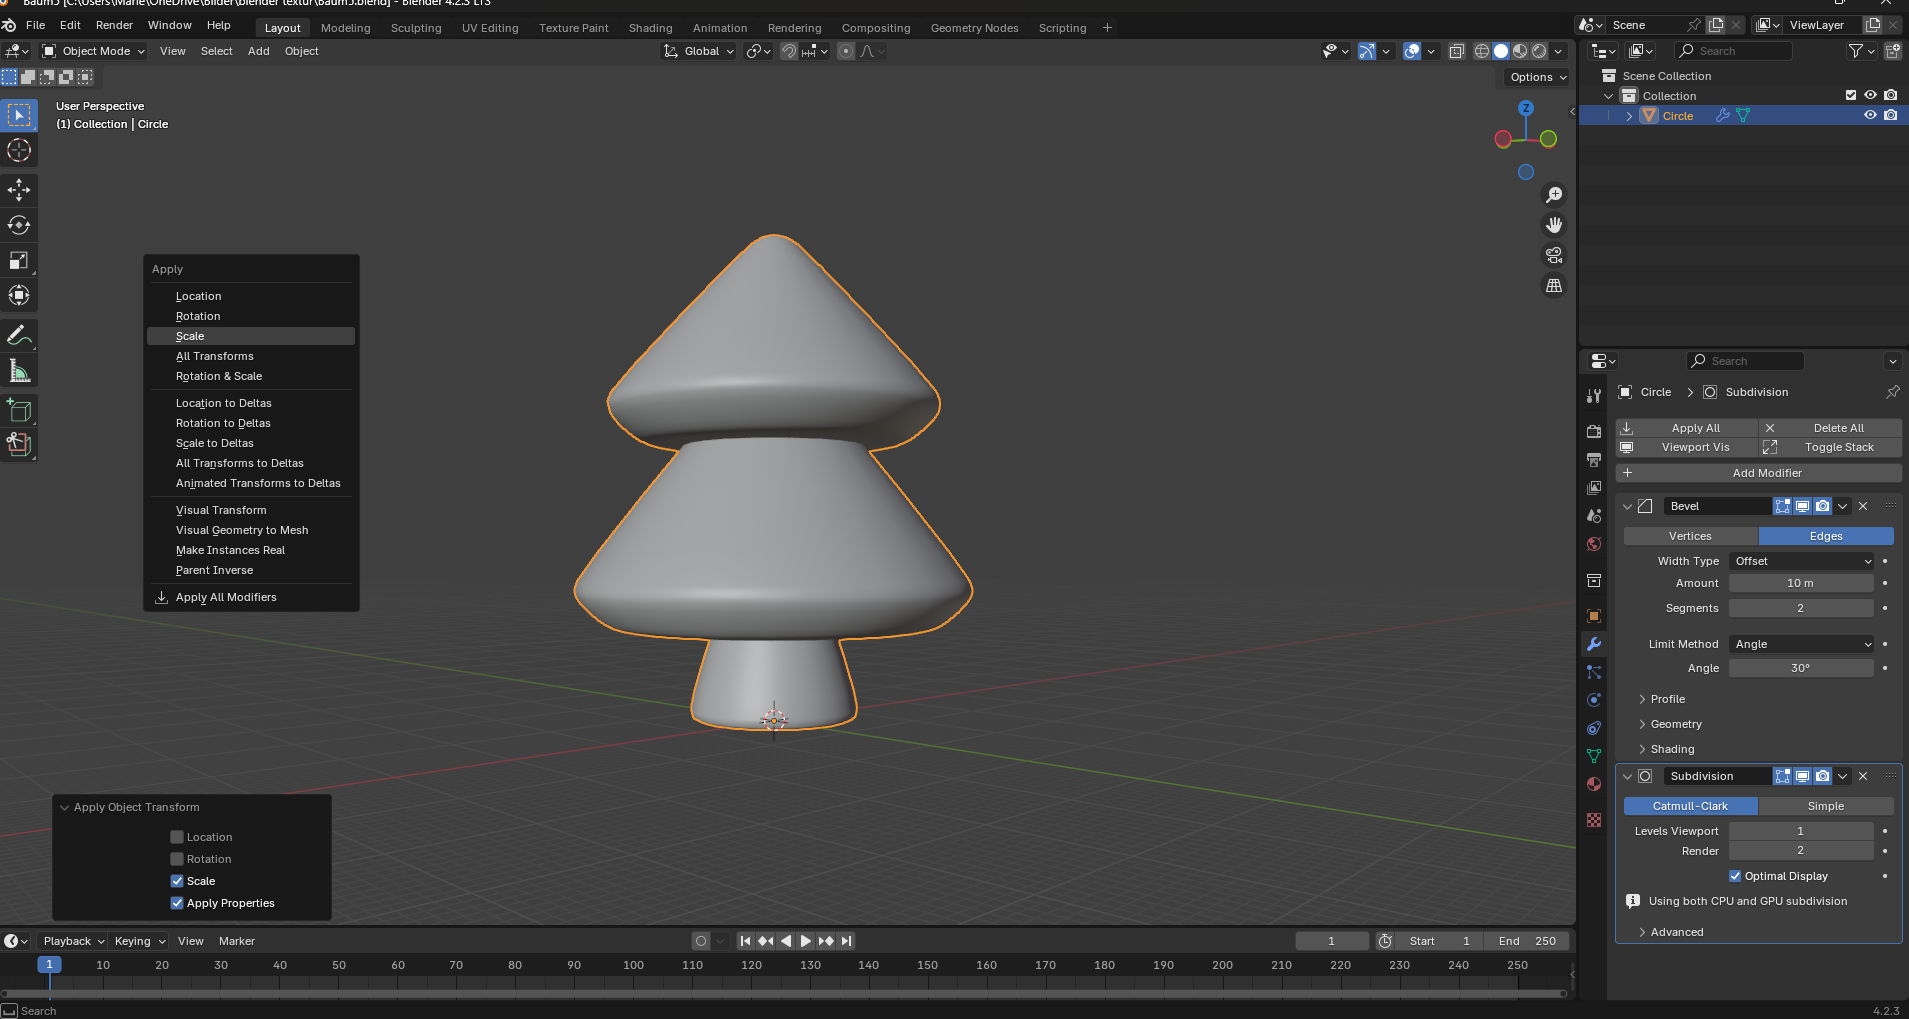Viewport: 1909px width, 1019px height.
Task: Hide Circle object with eye icon
Action: pos(1869,116)
